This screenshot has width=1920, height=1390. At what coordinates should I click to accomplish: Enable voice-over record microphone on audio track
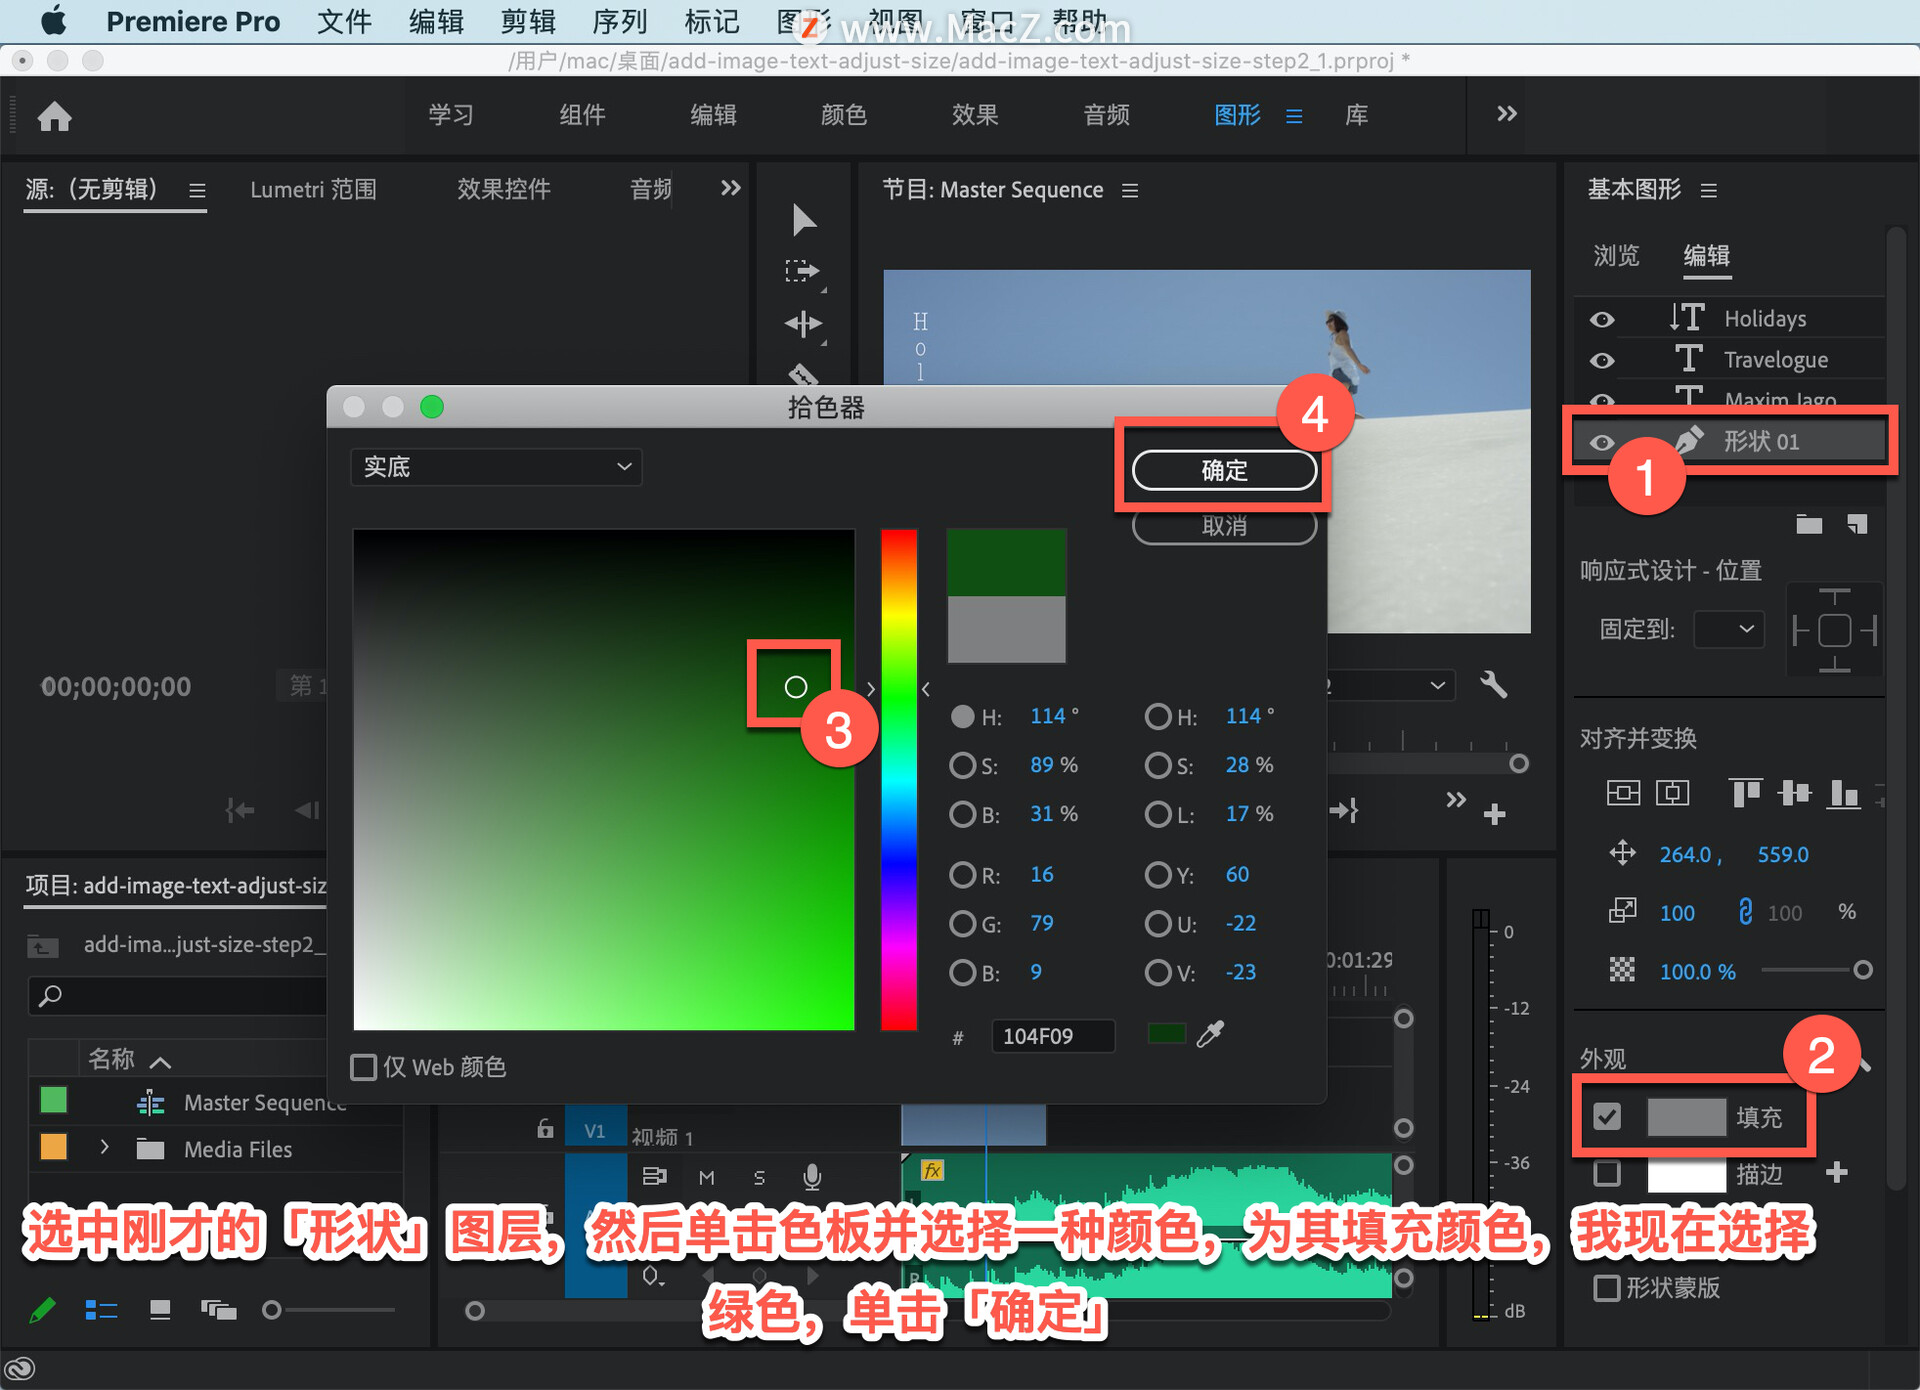click(x=812, y=1177)
